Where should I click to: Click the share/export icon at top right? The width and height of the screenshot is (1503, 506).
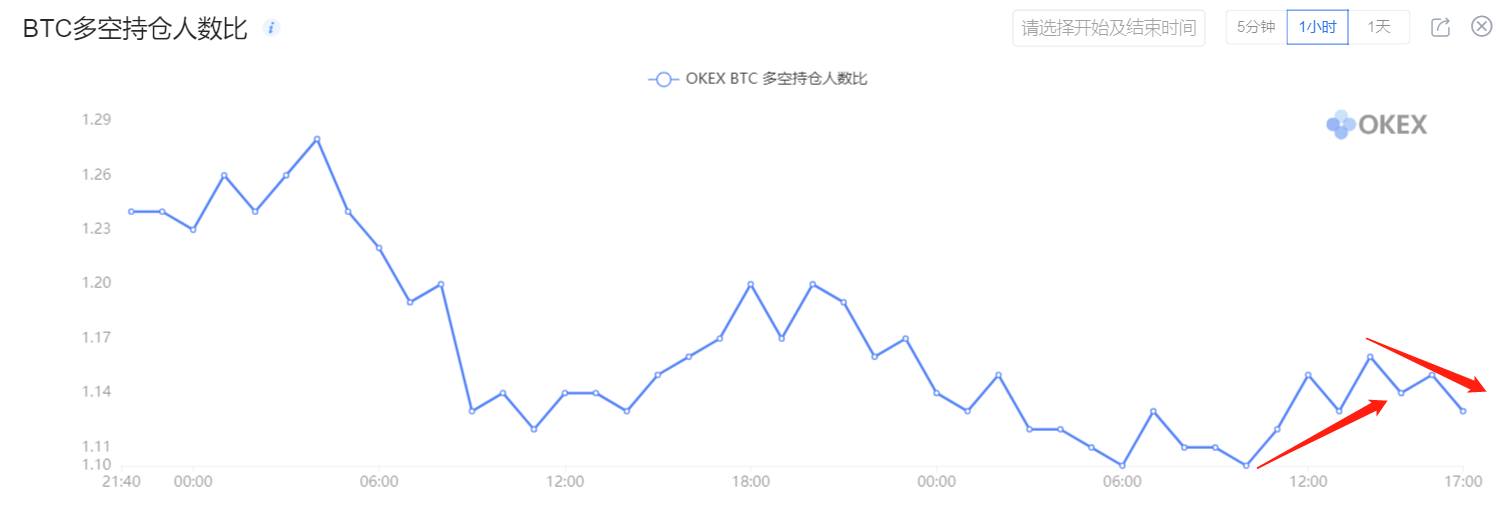[x=1440, y=27]
